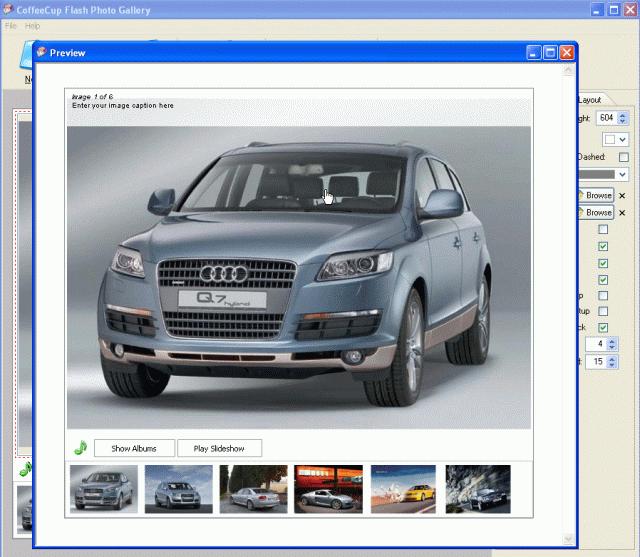Uncheck the first of three checked green checkboxes
This screenshot has height=557, width=640.
(x=603, y=246)
